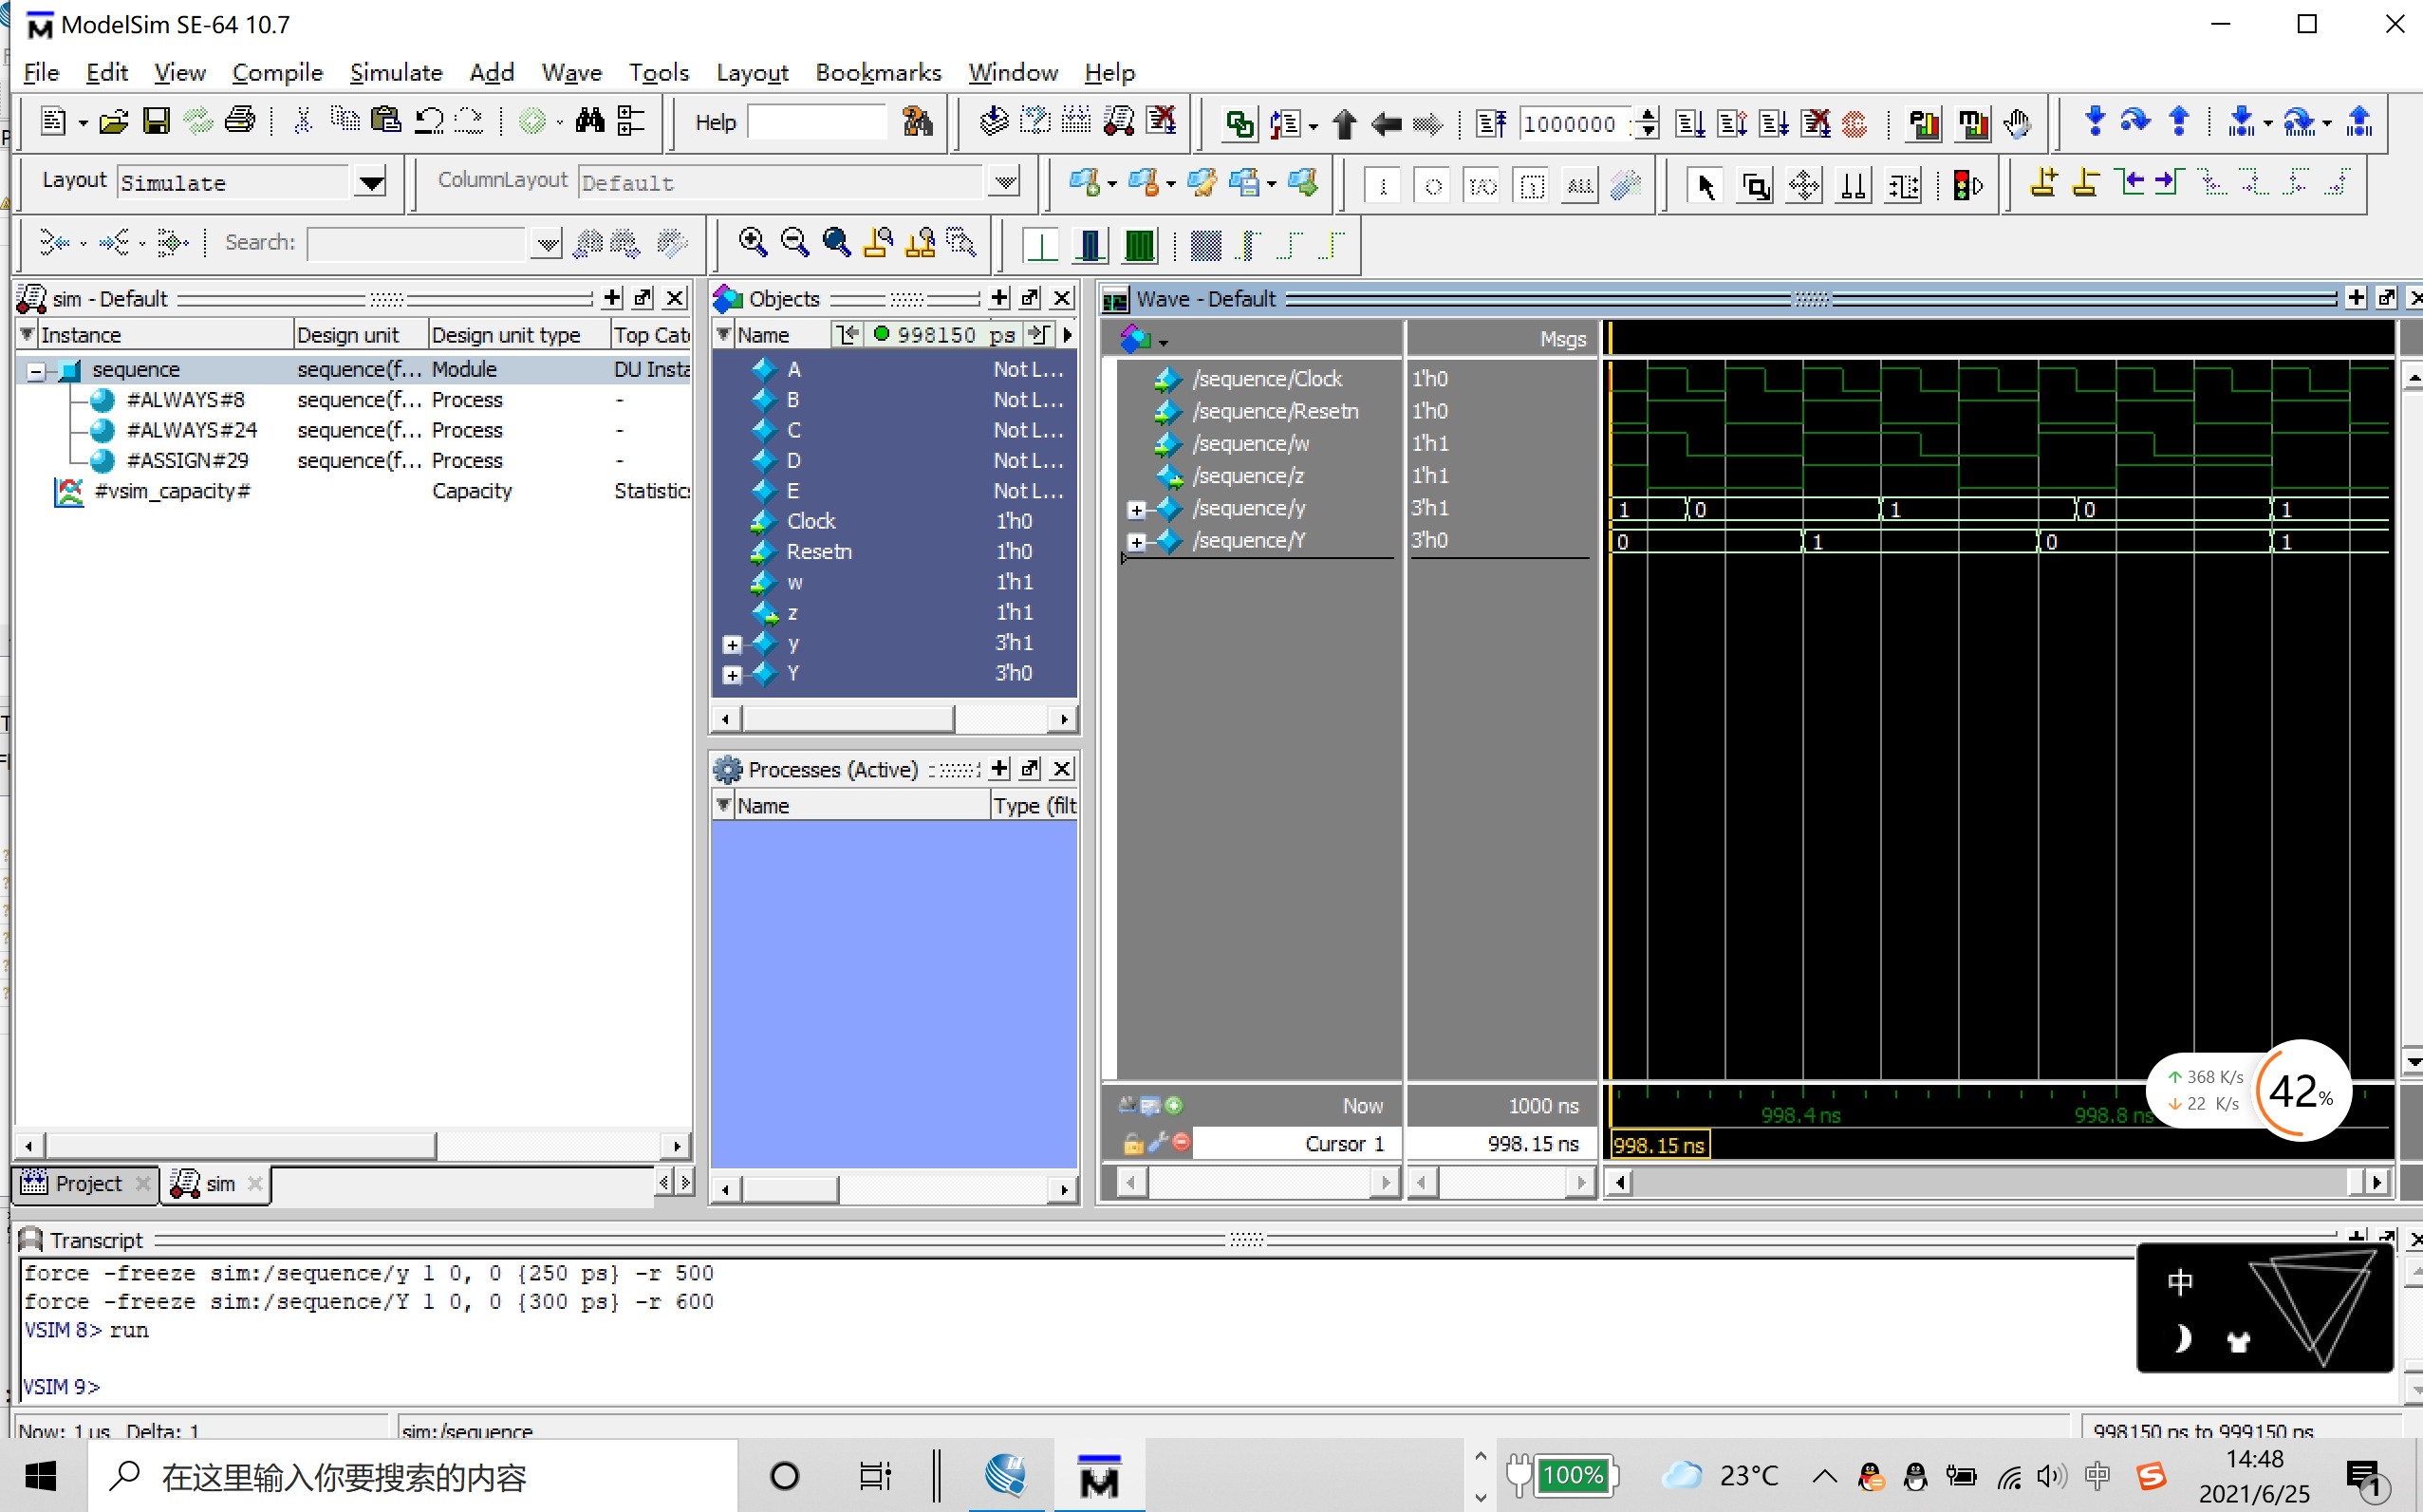Viewport: 2423px width, 1512px height.
Task: Click the Find binoculars icon
Action: click(589, 121)
